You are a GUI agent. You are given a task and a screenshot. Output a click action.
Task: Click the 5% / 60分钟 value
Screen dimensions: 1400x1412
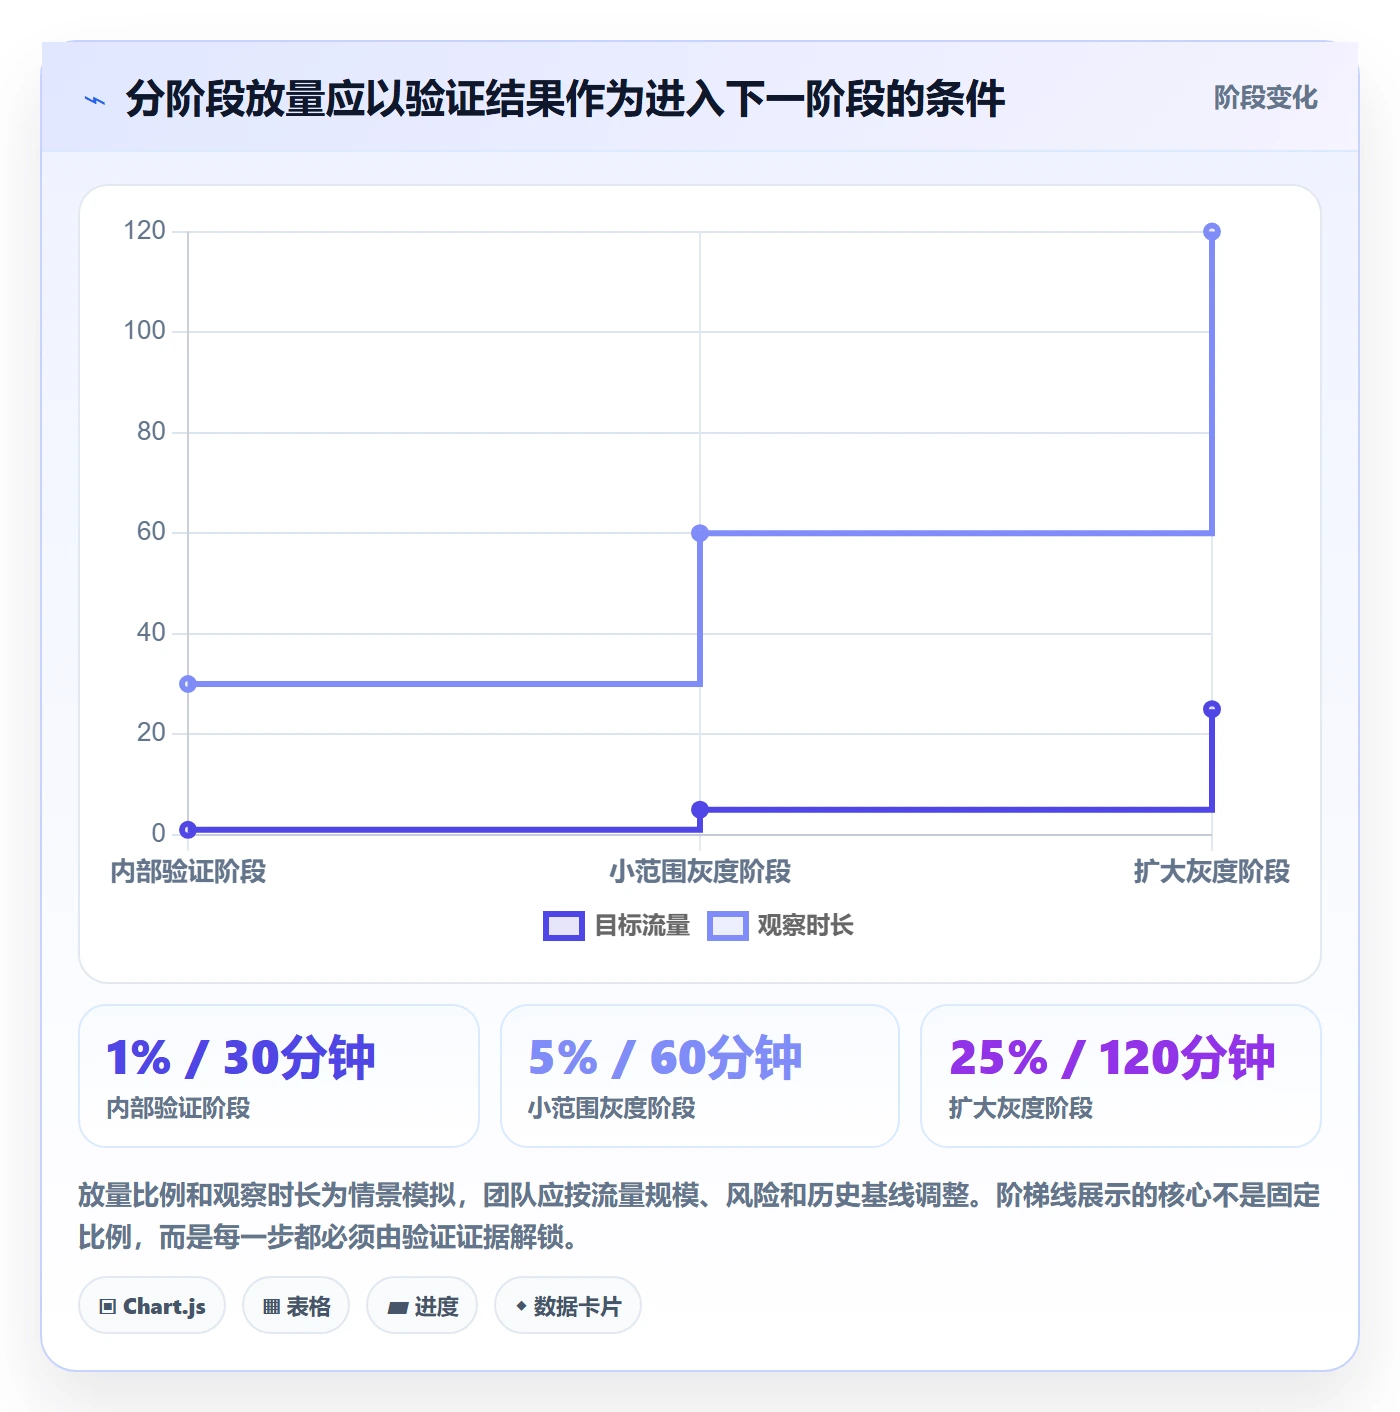click(665, 1058)
